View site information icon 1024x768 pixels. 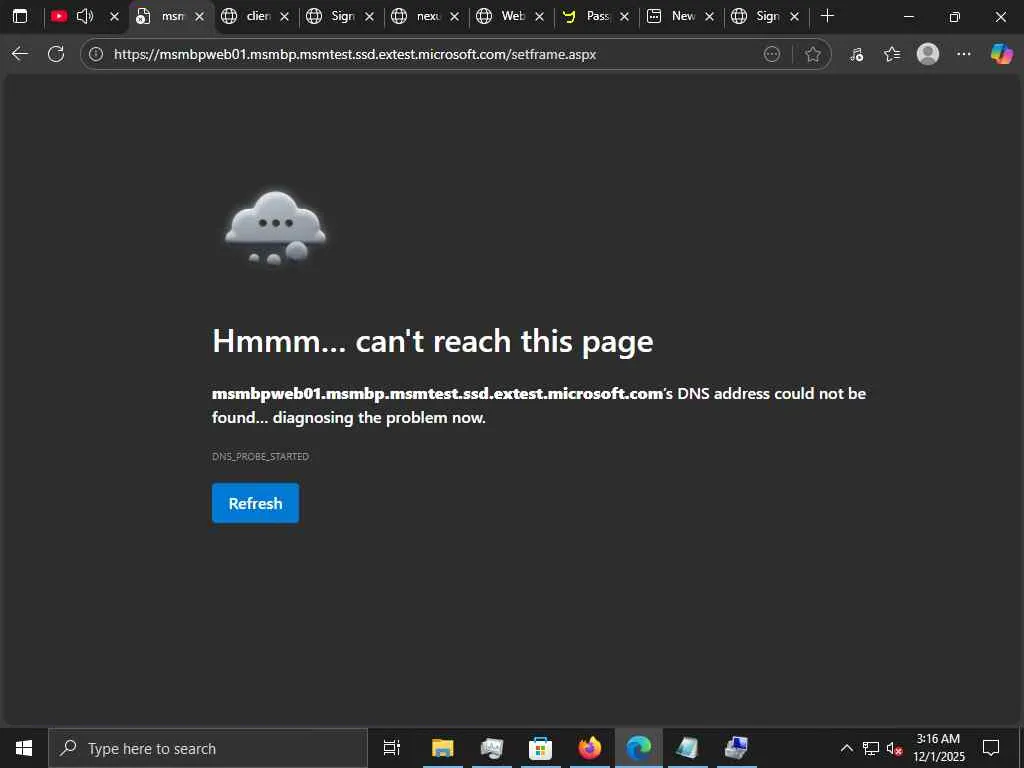click(96, 54)
